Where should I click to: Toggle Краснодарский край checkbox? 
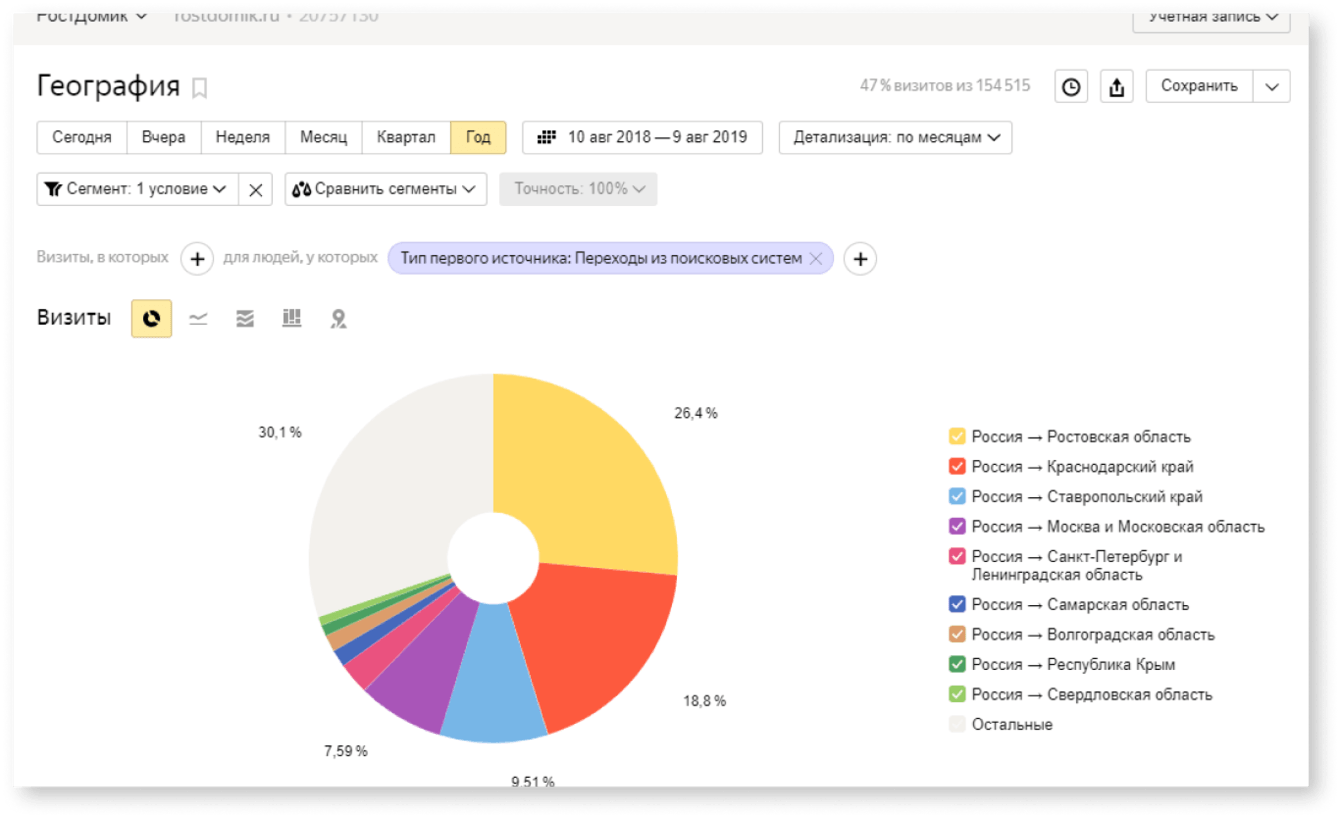point(957,466)
